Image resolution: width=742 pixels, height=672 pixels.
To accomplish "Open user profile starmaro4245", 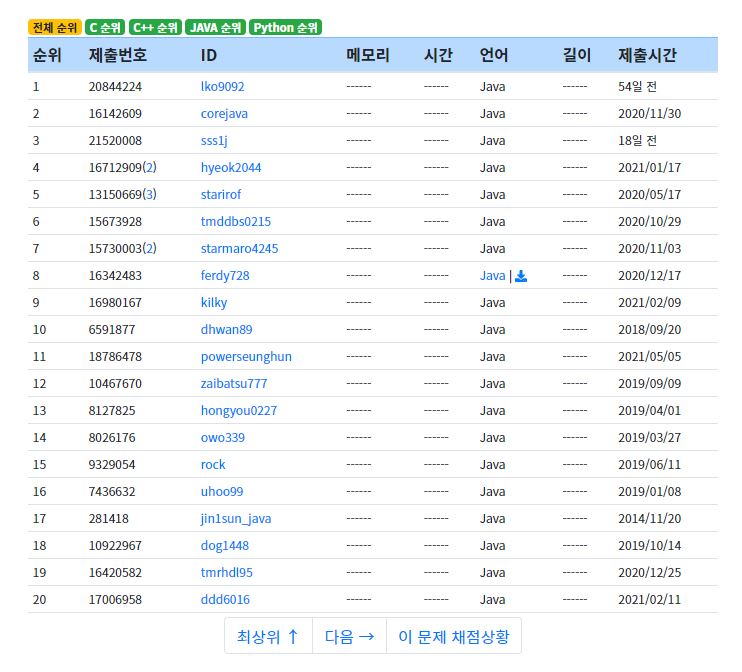I will [x=239, y=248].
